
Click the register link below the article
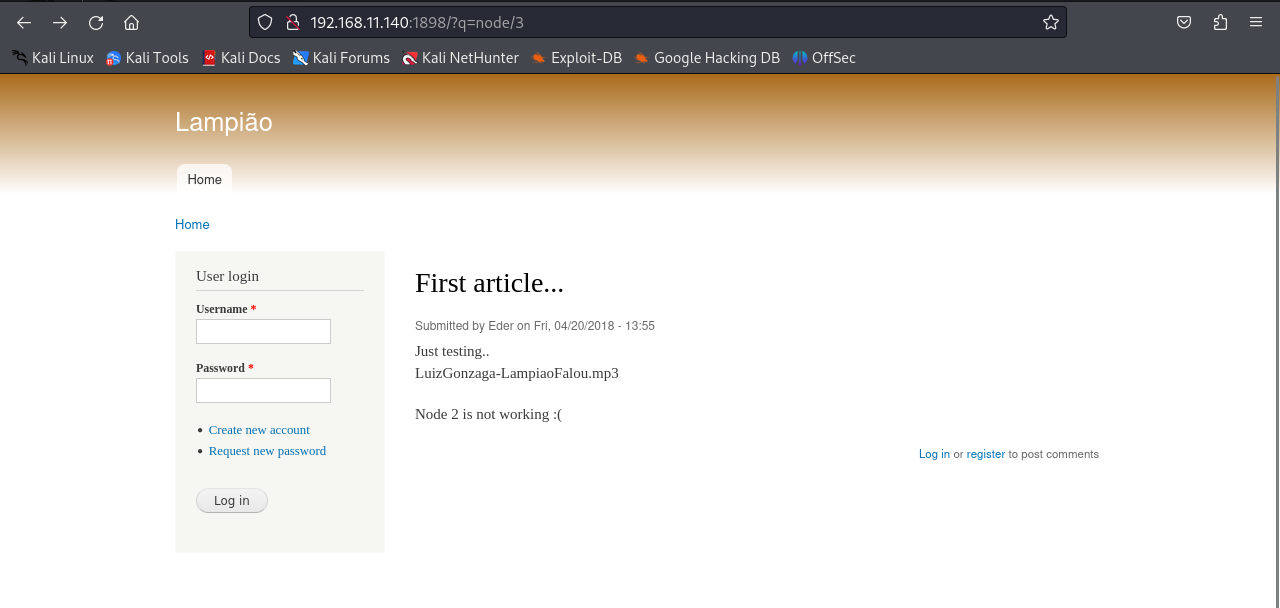985,454
